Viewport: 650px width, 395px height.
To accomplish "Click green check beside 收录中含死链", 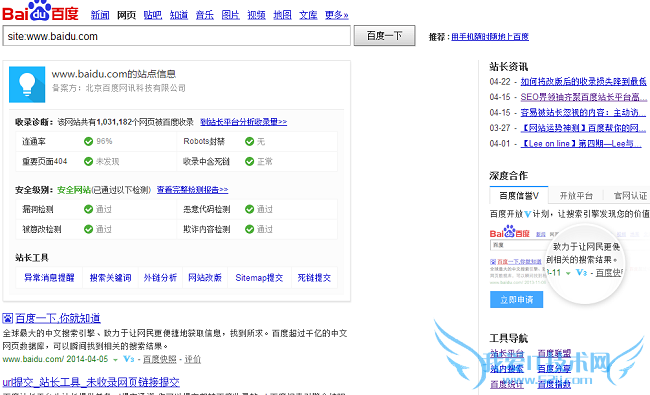I will point(249,161).
